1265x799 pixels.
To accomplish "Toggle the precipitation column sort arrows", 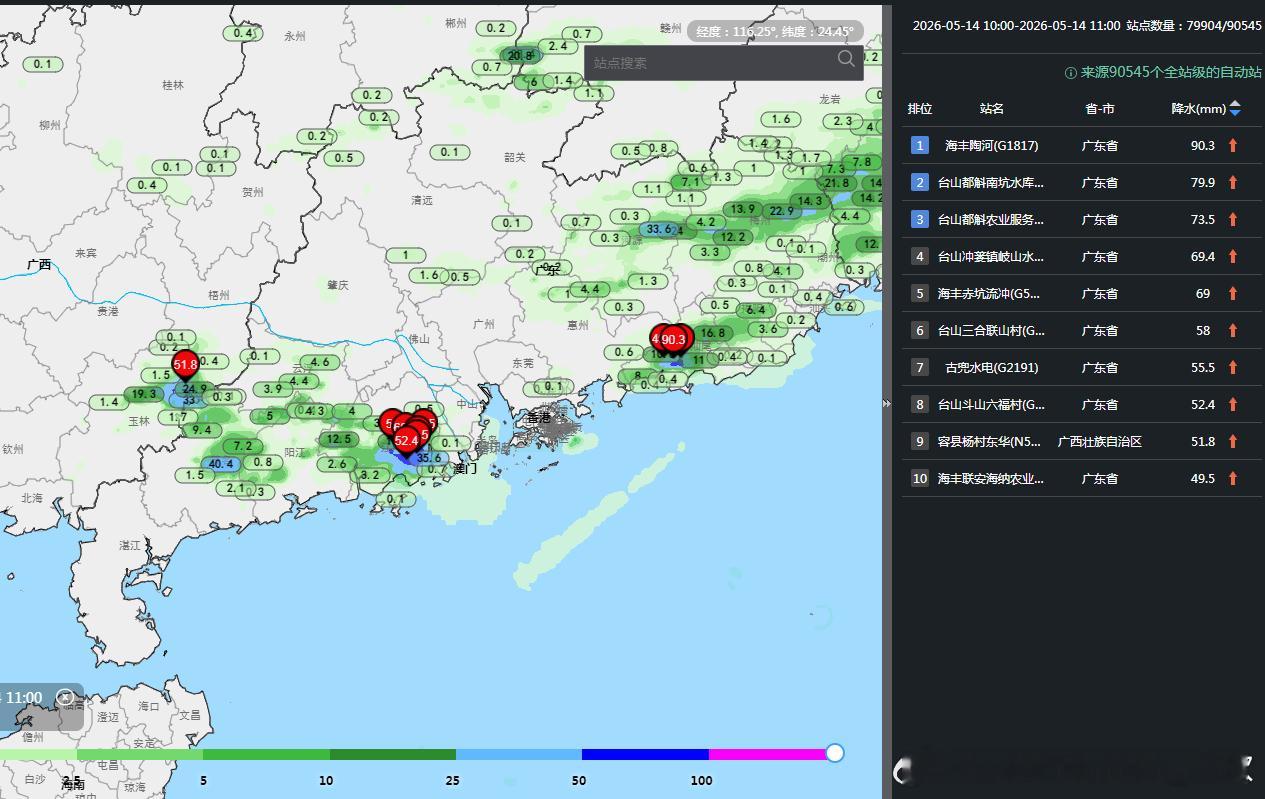I will coord(1235,108).
